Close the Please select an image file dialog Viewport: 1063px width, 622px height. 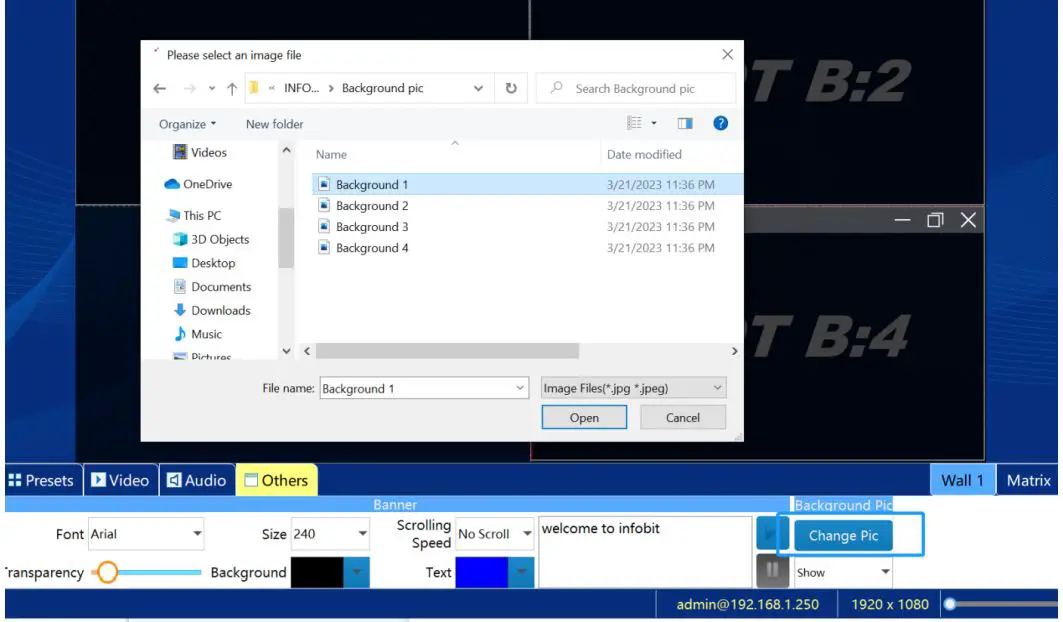[727, 54]
